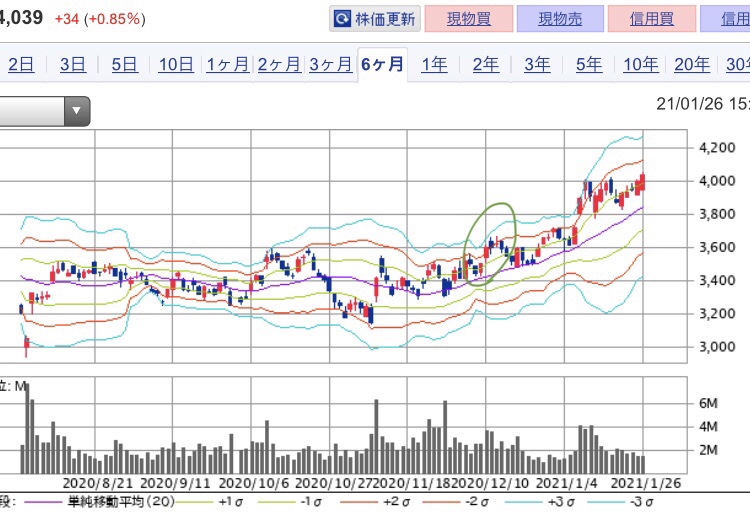Click the 2021/1/26 date label
Viewport: 750px width, 531px height.
[646, 483]
